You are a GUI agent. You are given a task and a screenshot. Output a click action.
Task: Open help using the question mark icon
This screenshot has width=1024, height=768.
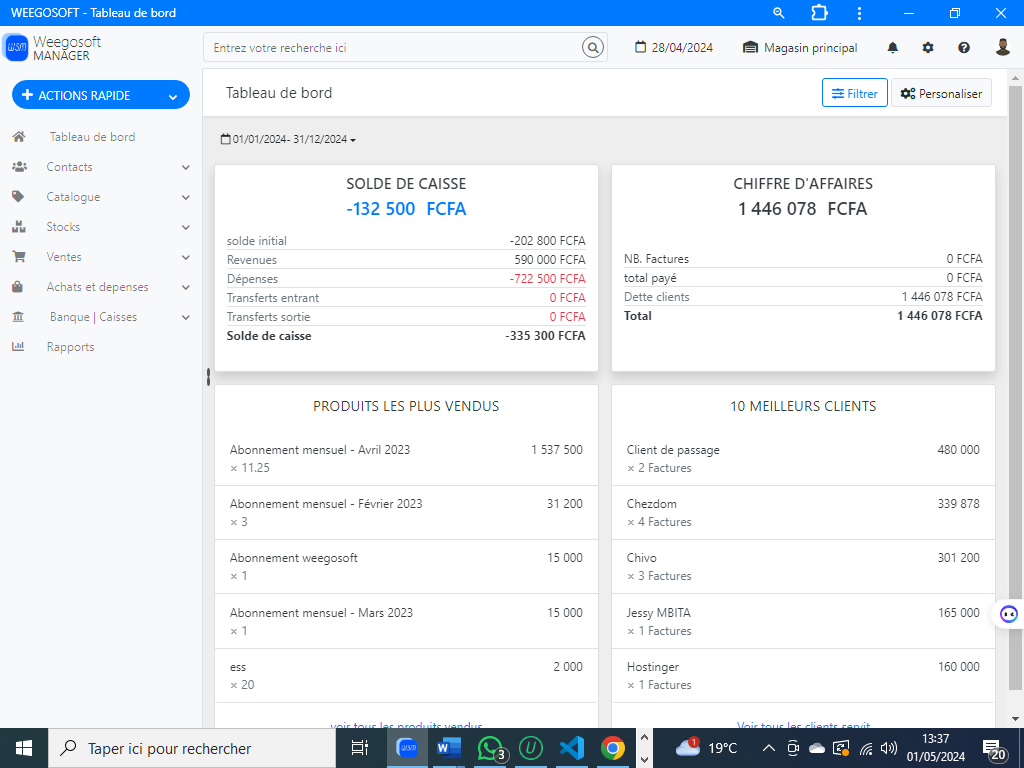point(962,47)
